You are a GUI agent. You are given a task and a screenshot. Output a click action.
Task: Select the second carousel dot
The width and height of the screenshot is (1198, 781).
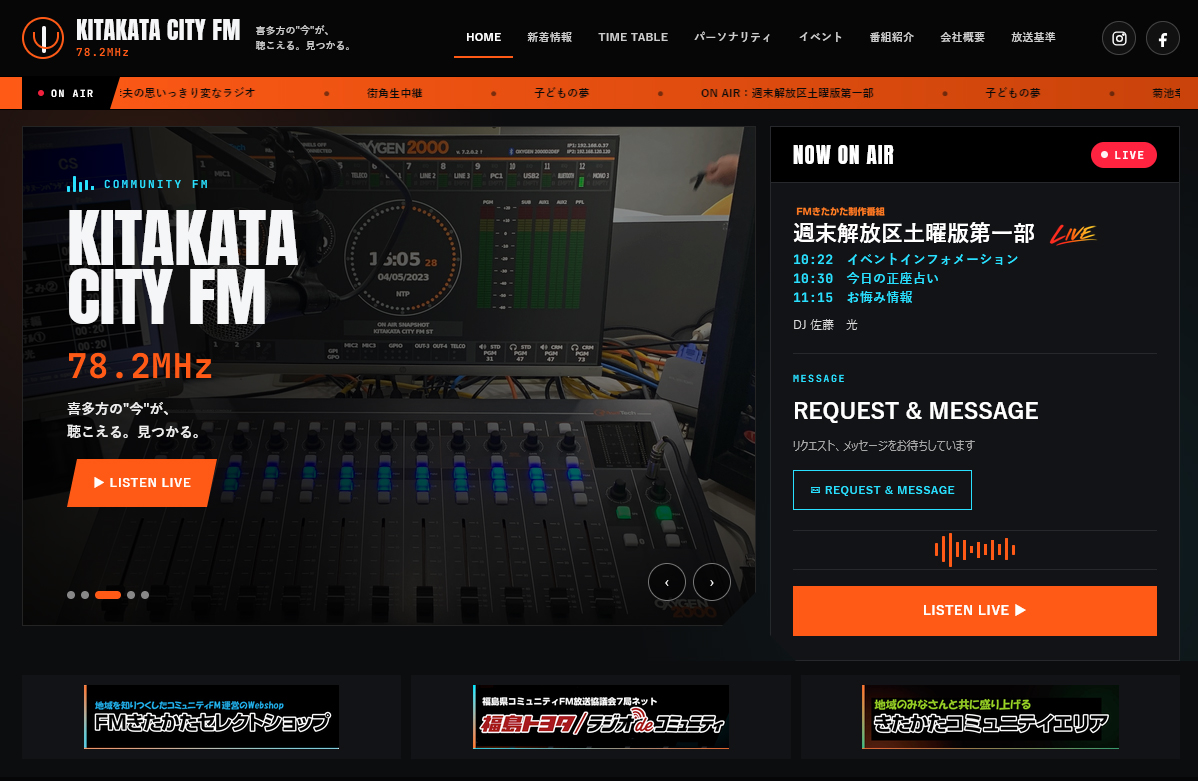tap(85, 595)
